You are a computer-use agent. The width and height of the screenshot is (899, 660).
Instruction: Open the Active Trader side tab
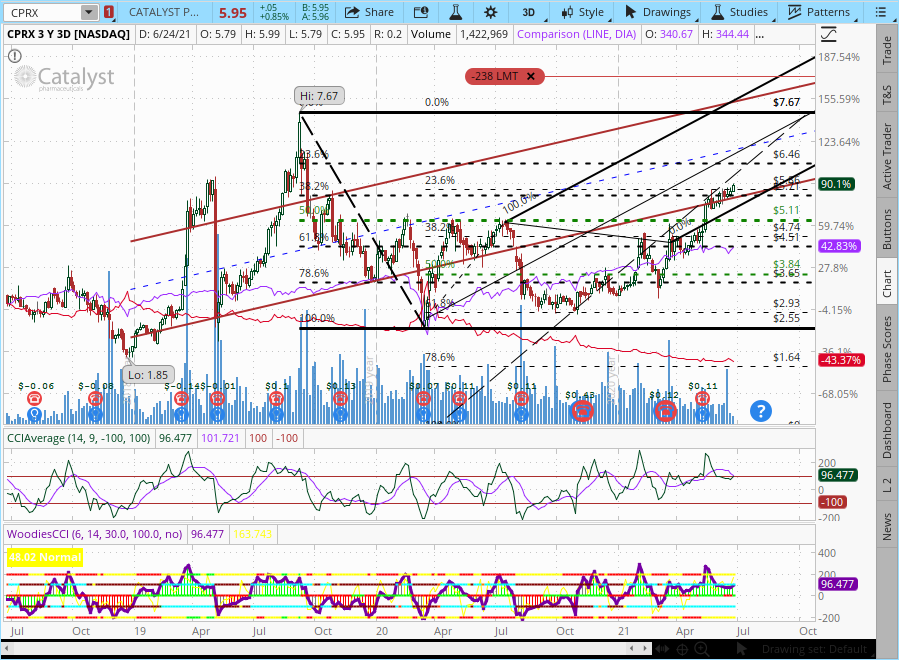point(887,157)
